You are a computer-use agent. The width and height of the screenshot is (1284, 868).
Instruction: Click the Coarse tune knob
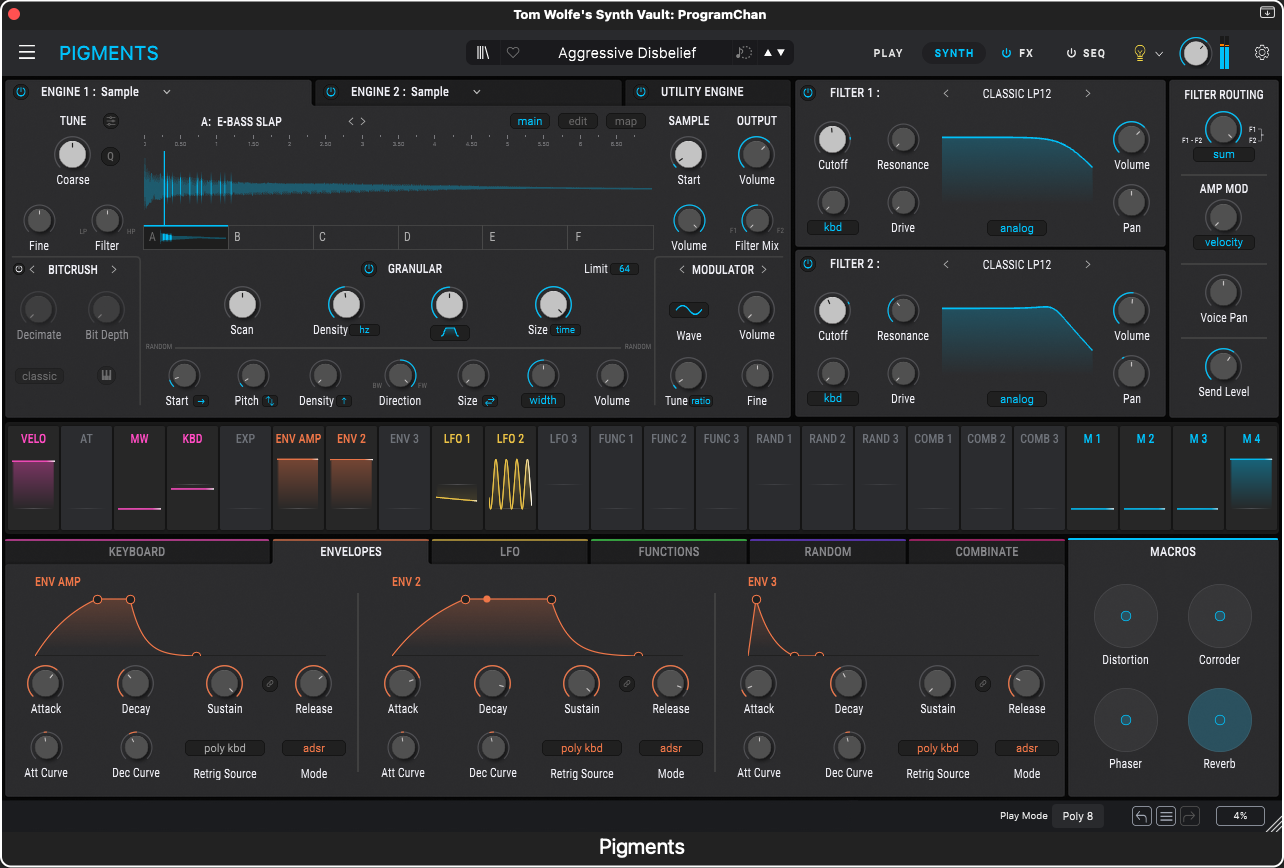(72, 154)
